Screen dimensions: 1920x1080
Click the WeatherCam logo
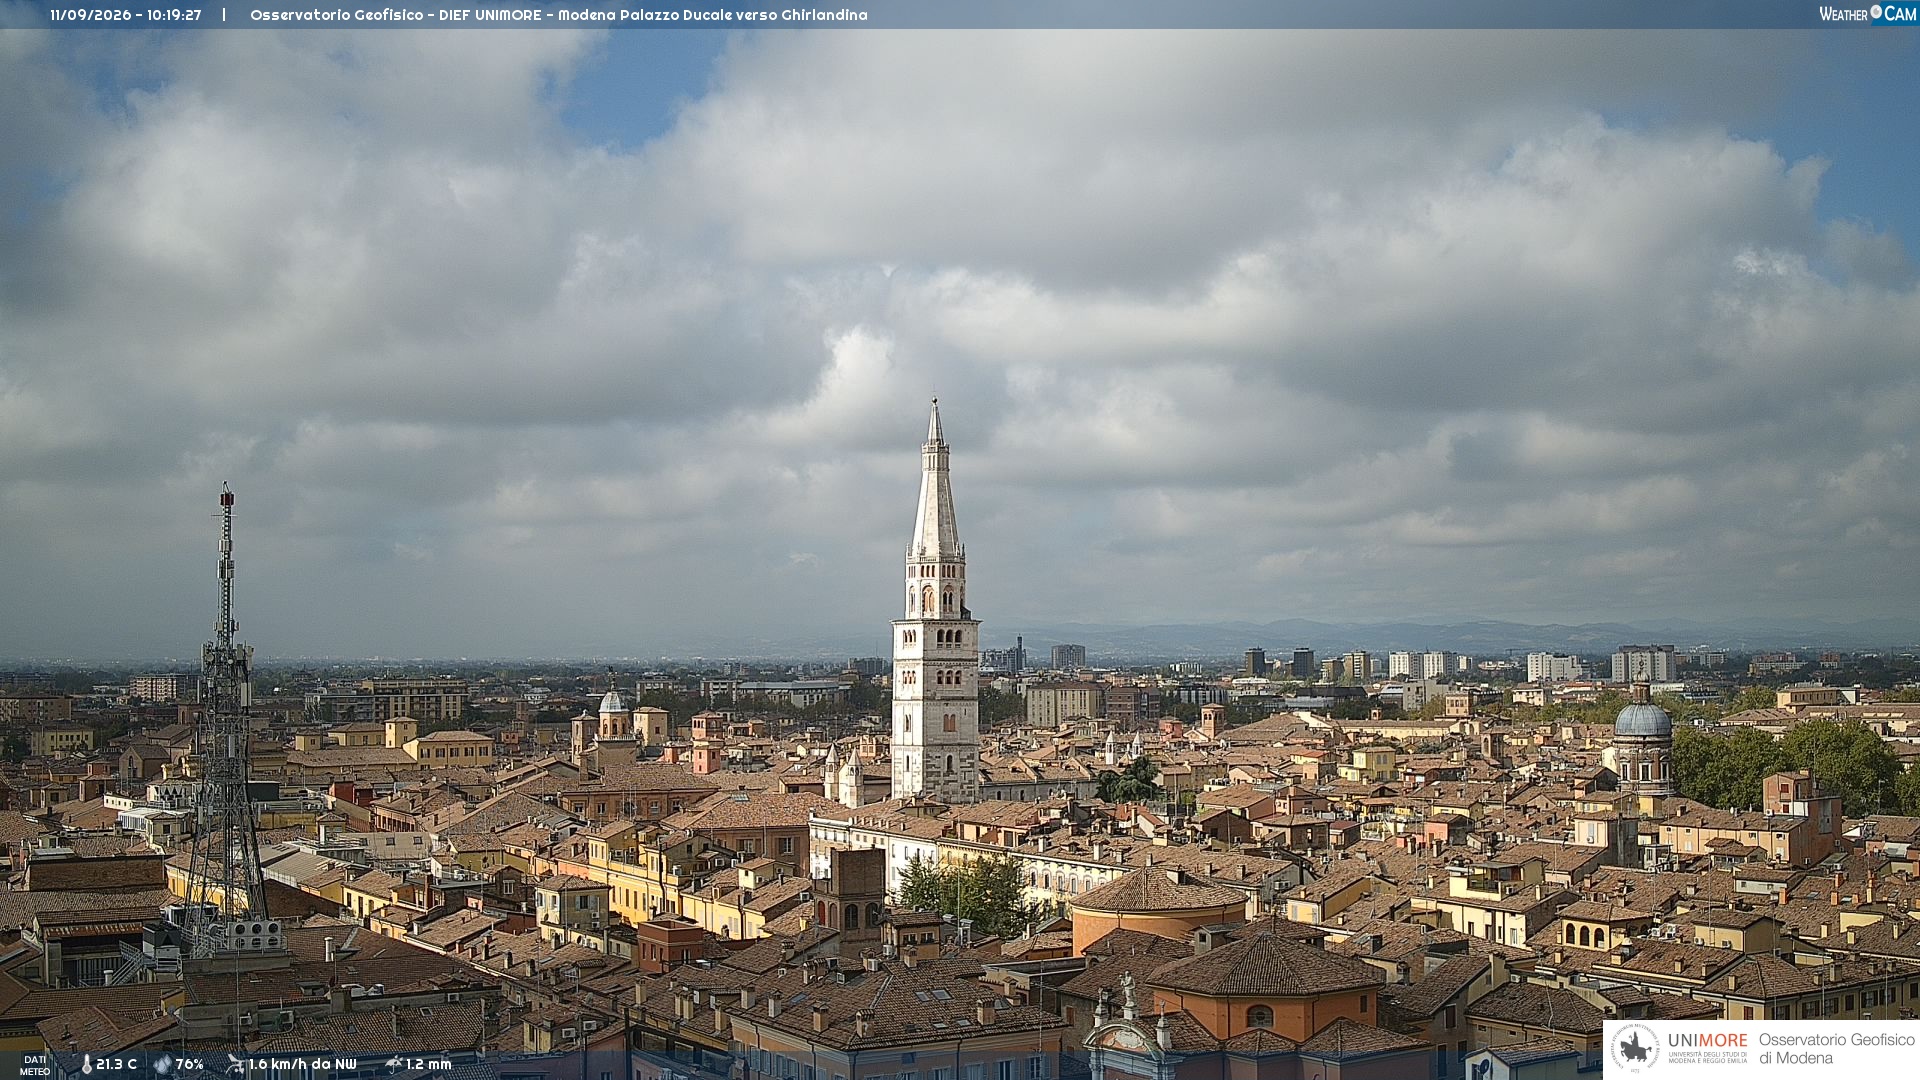[x=1867, y=14]
